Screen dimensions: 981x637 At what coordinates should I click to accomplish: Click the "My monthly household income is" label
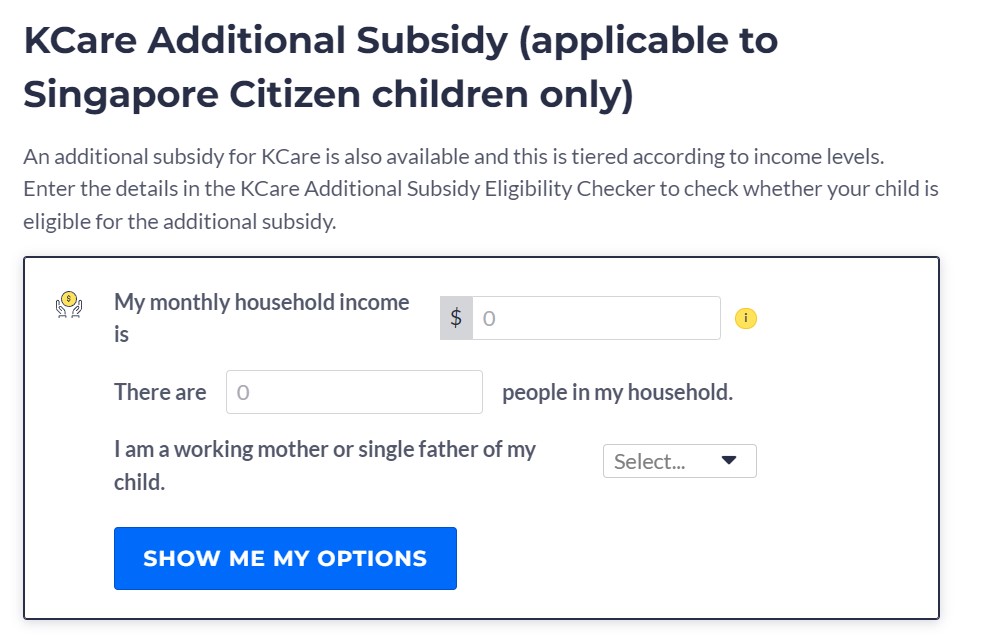pyautogui.click(x=262, y=303)
